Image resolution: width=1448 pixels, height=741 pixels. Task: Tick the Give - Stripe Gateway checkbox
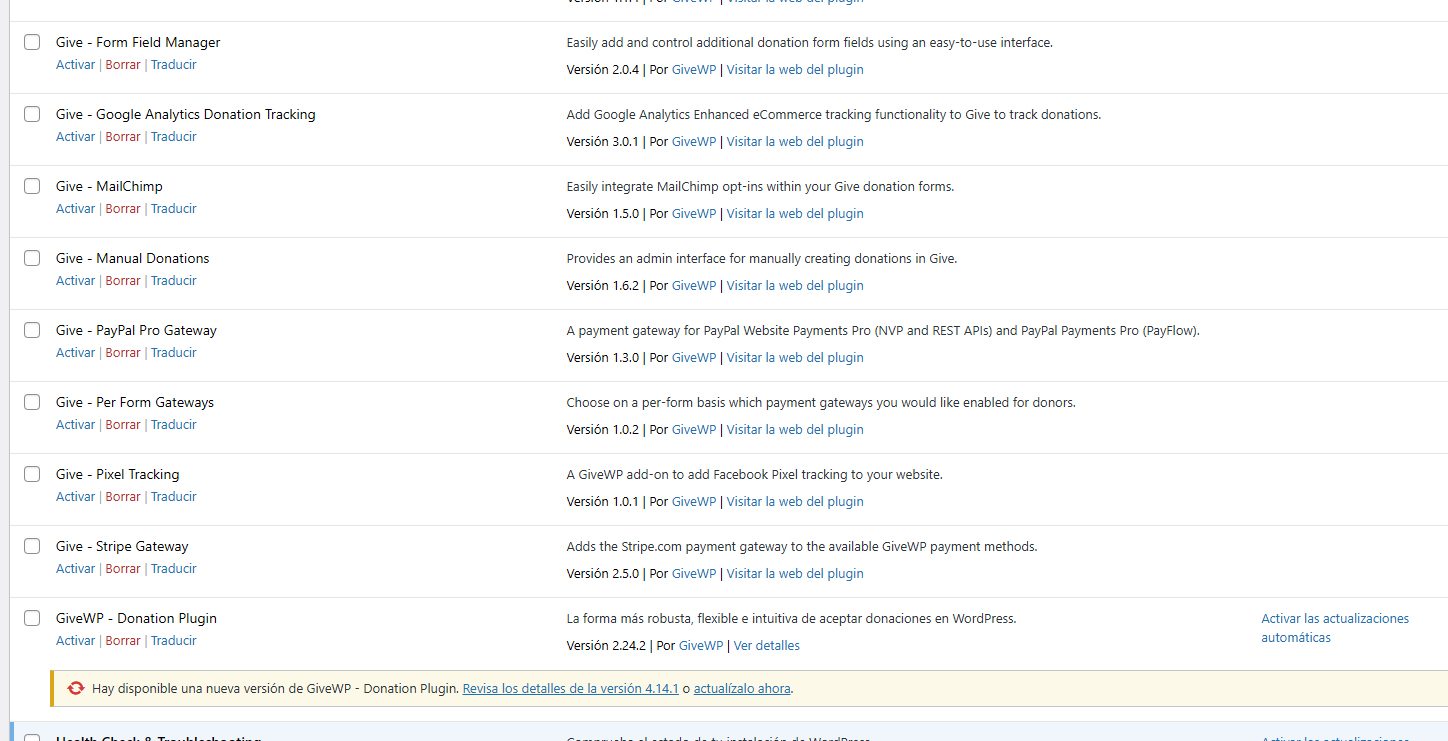(x=32, y=546)
